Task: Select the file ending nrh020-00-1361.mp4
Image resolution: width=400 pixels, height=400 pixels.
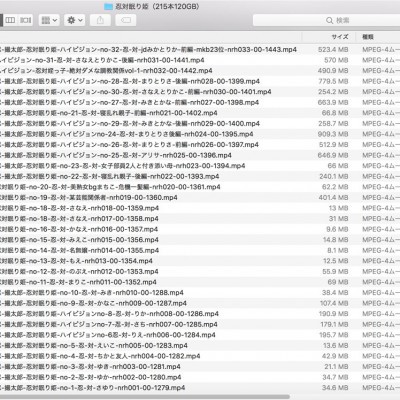Action: 200,187
